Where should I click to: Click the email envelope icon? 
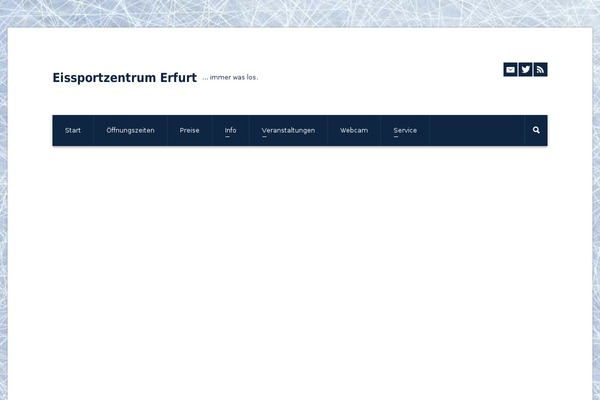[x=510, y=70]
